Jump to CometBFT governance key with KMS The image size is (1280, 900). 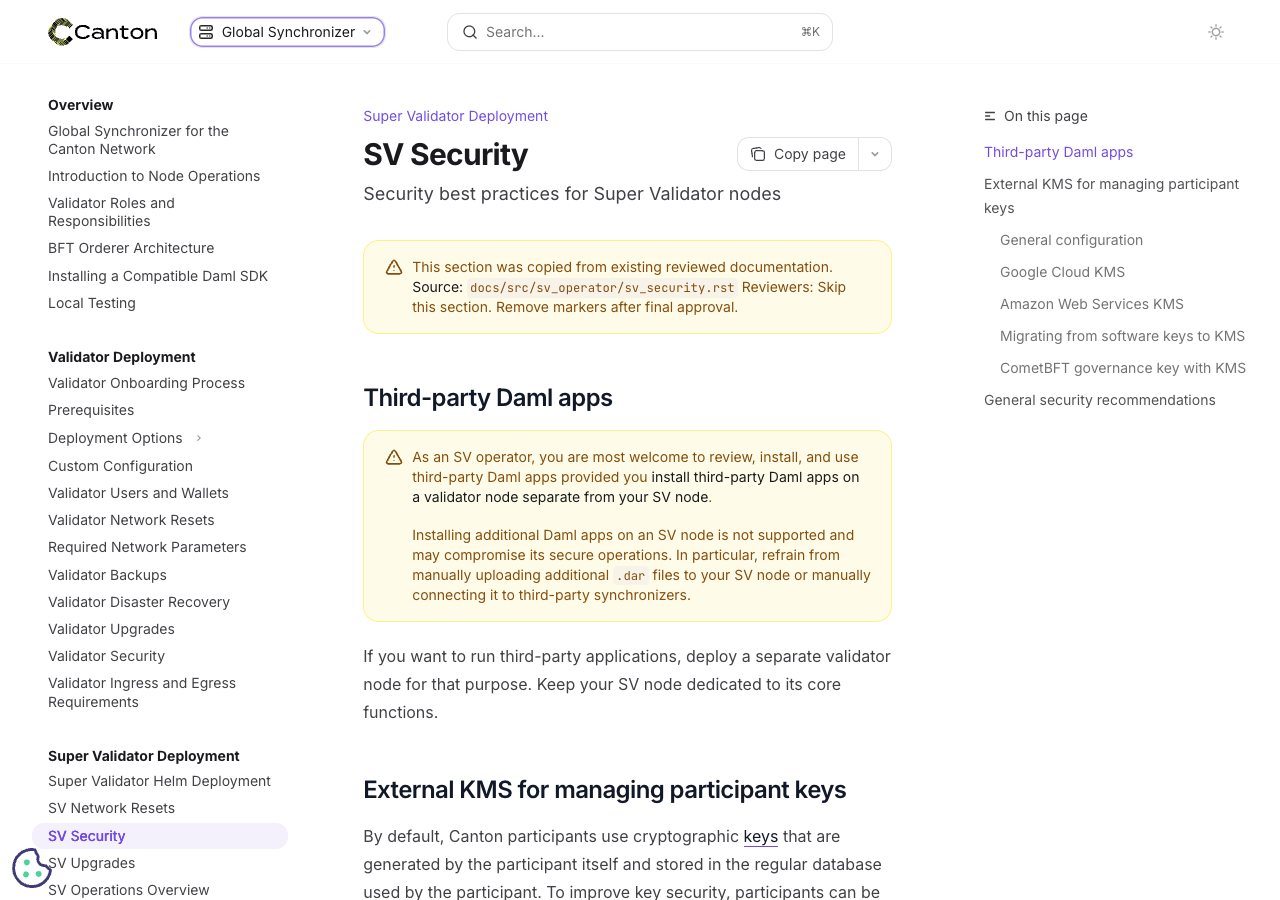pyautogui.click(x=1123, y=368)
